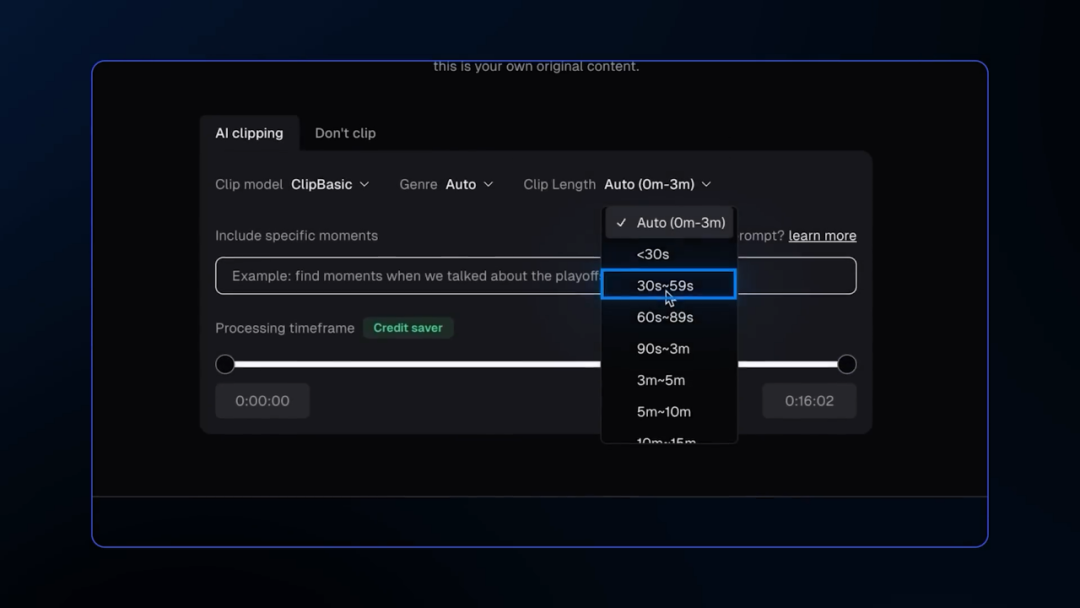The height and width of the screenshot is (608, 1080).
Task: Pick the <30s clip length option
Action: pyautogui.click(x=653, y=254)
